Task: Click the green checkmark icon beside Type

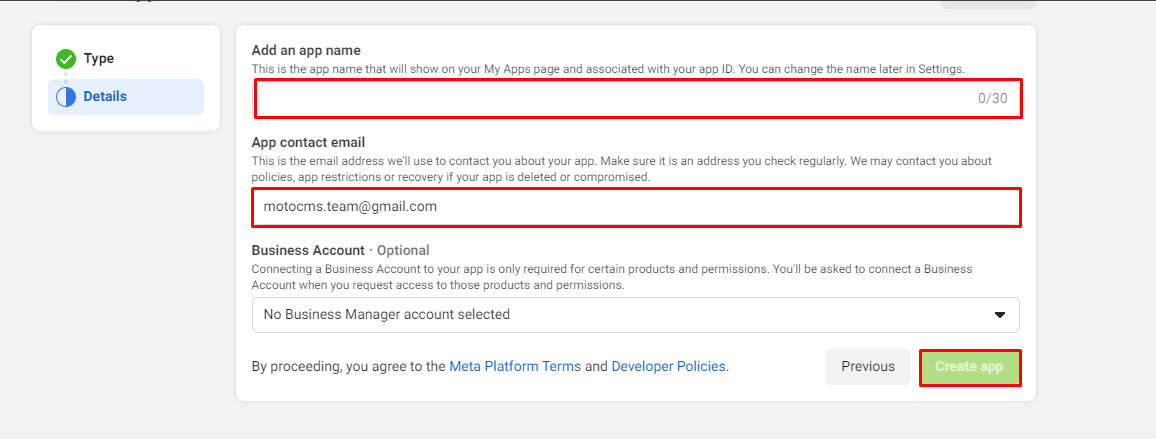Action: [66, 58]
